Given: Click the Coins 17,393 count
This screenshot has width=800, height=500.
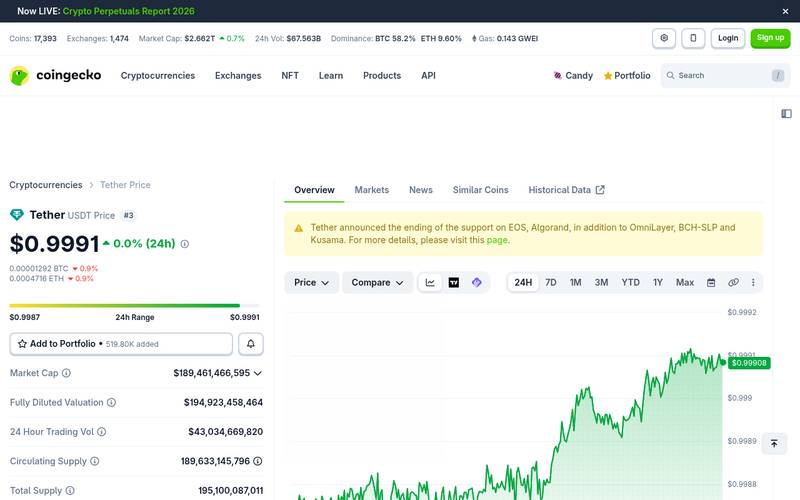Looking at the screenshot, I should pyautogui.click(x=33, y=39).
